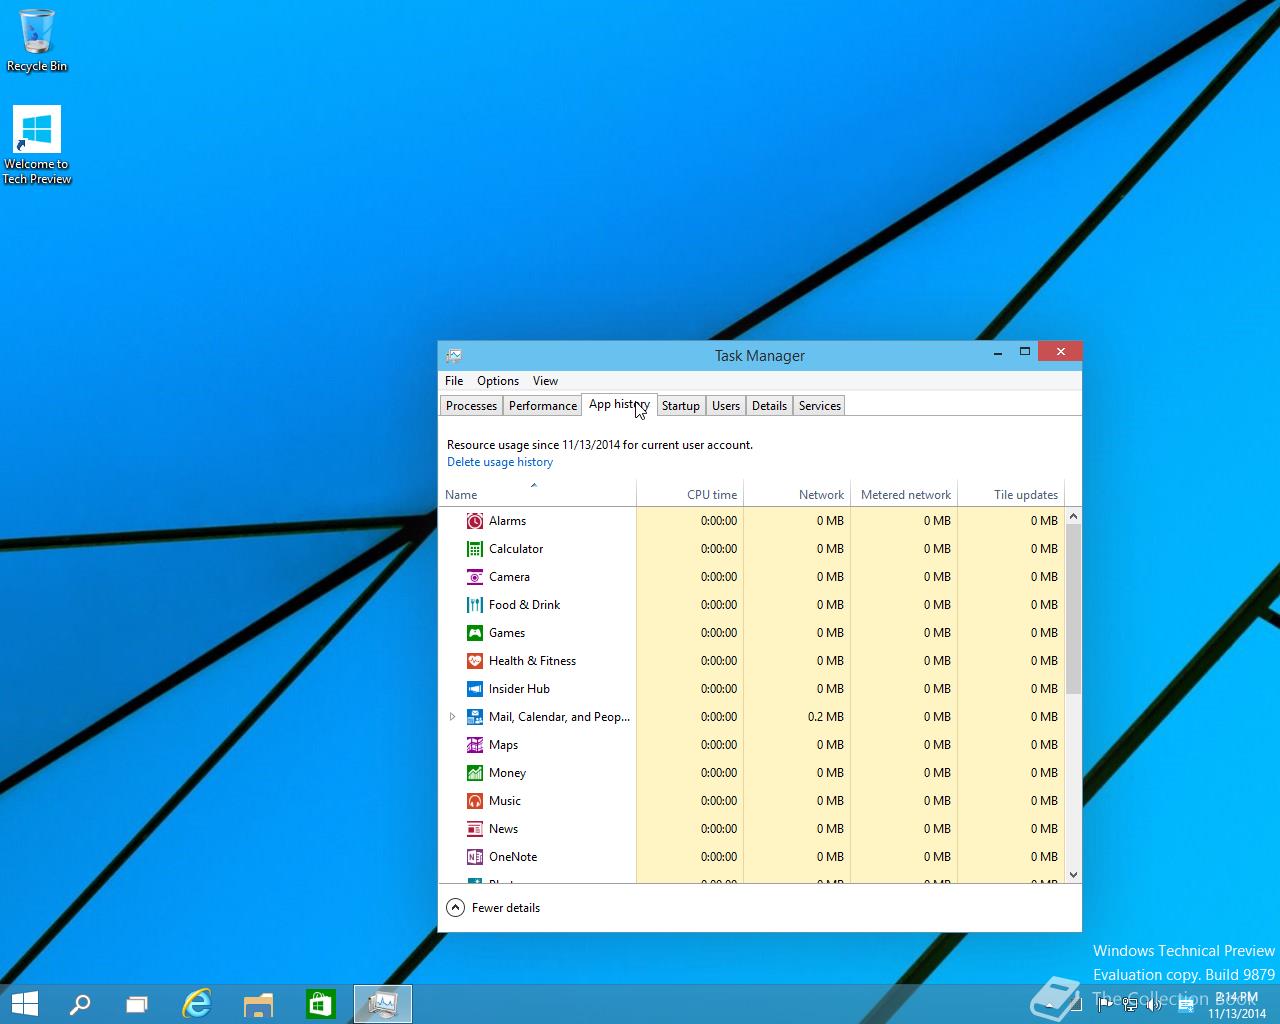Screen dimensions: 1280x1024
Task: Select the Welcome to Tech Preview shortcut
Action: pyautogui.click(x=37, y=146)
